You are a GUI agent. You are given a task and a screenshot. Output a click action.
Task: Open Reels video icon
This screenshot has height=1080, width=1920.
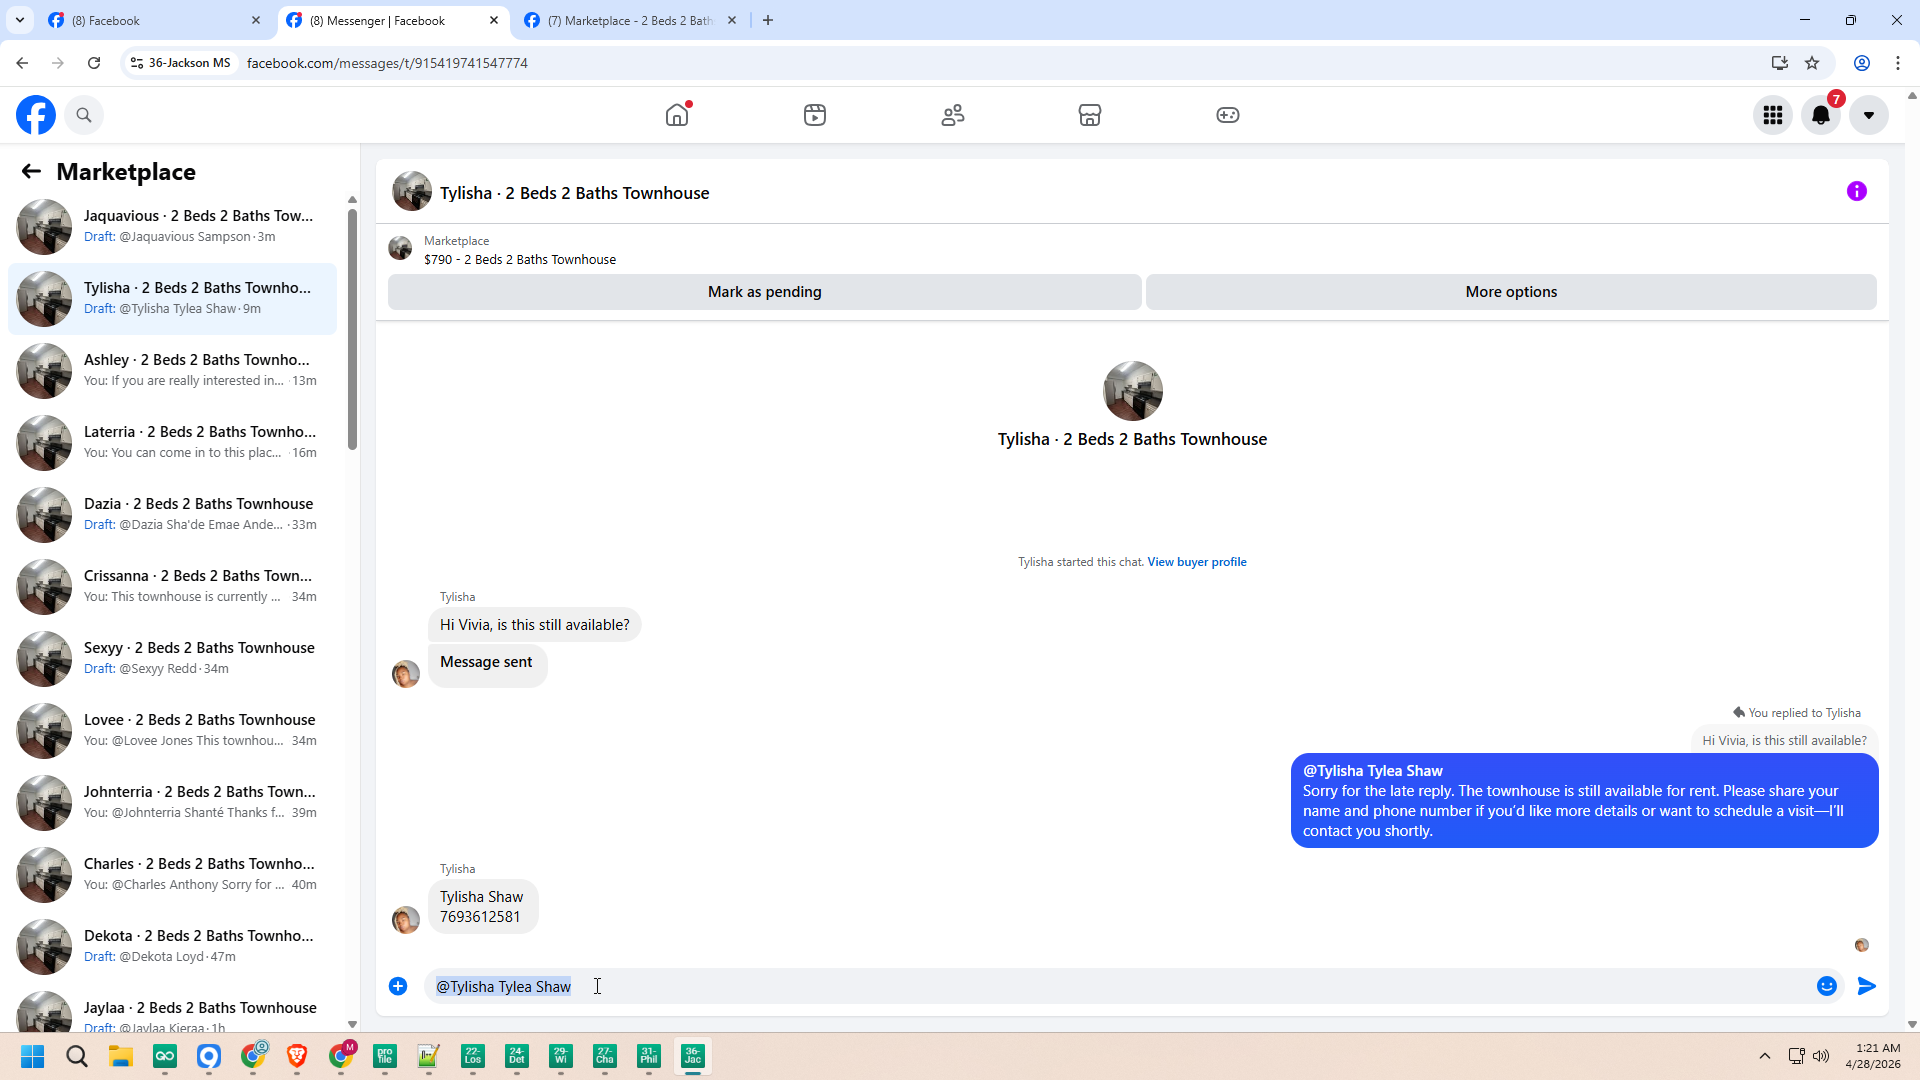pyautogui.click(x=815, y=115)
